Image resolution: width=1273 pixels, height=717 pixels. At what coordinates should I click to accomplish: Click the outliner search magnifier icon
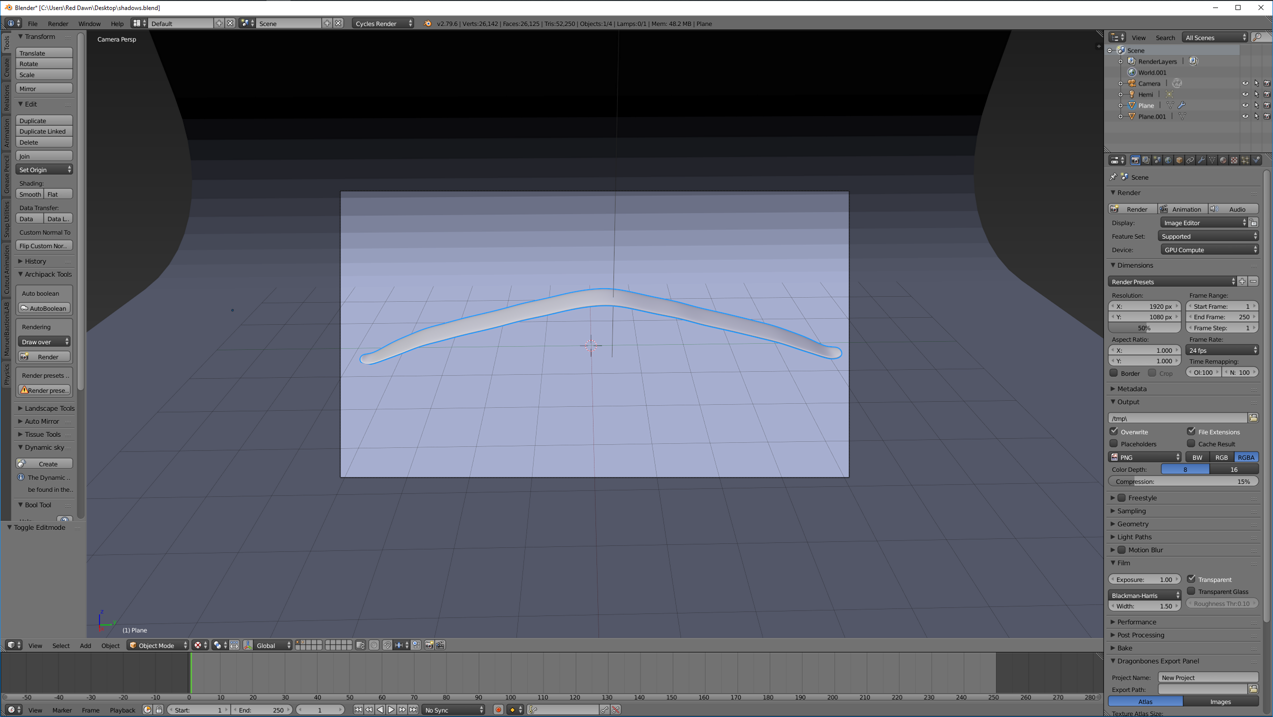point(1258,37)
